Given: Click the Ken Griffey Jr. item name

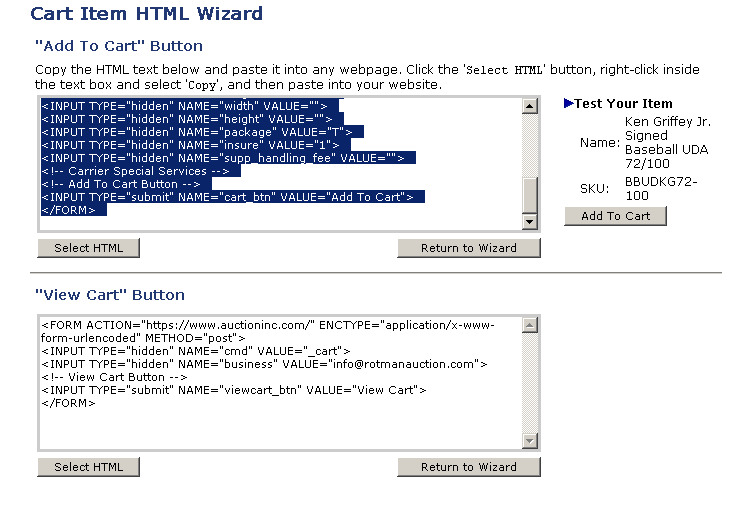Looking at the screenshot, I should (667, 142).
